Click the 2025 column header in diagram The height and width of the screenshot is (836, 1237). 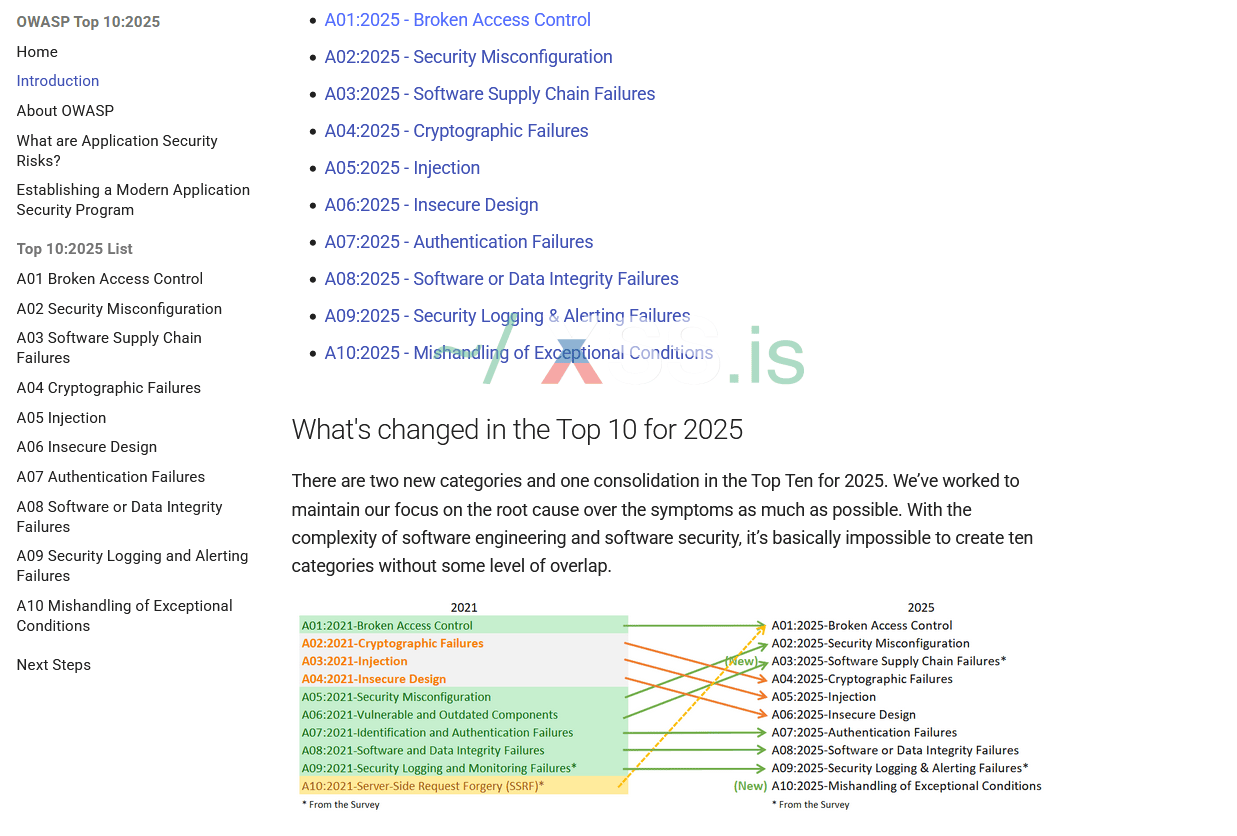point(921,608)
